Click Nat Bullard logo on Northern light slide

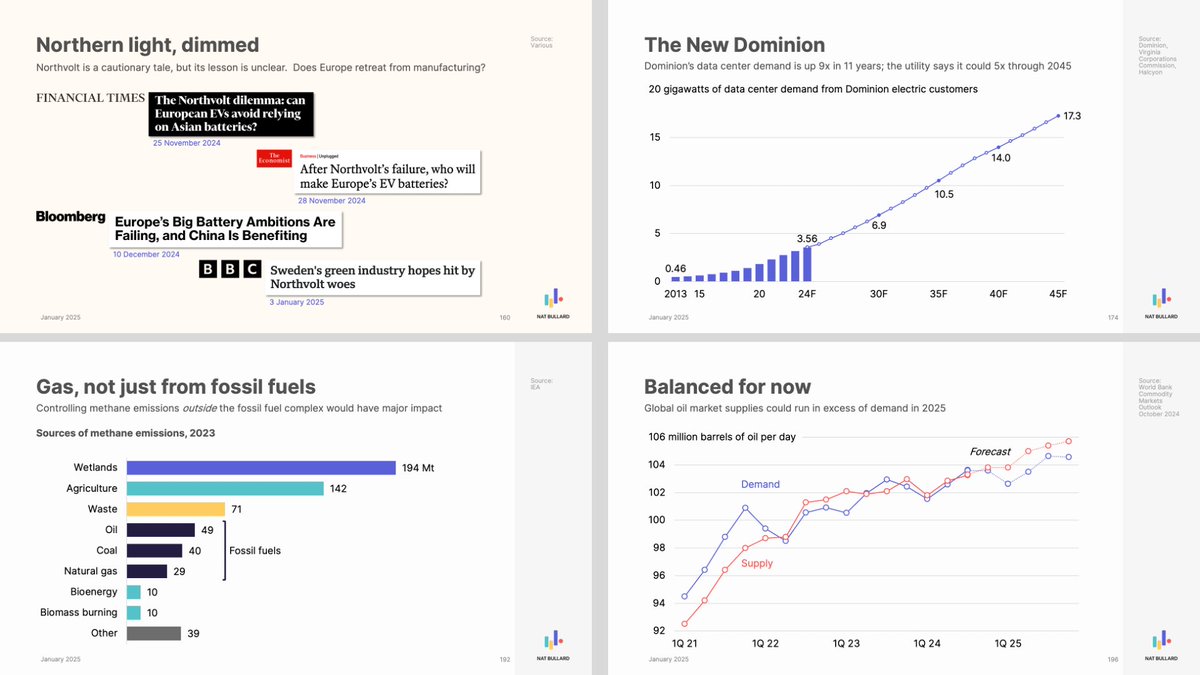point(553,303)
